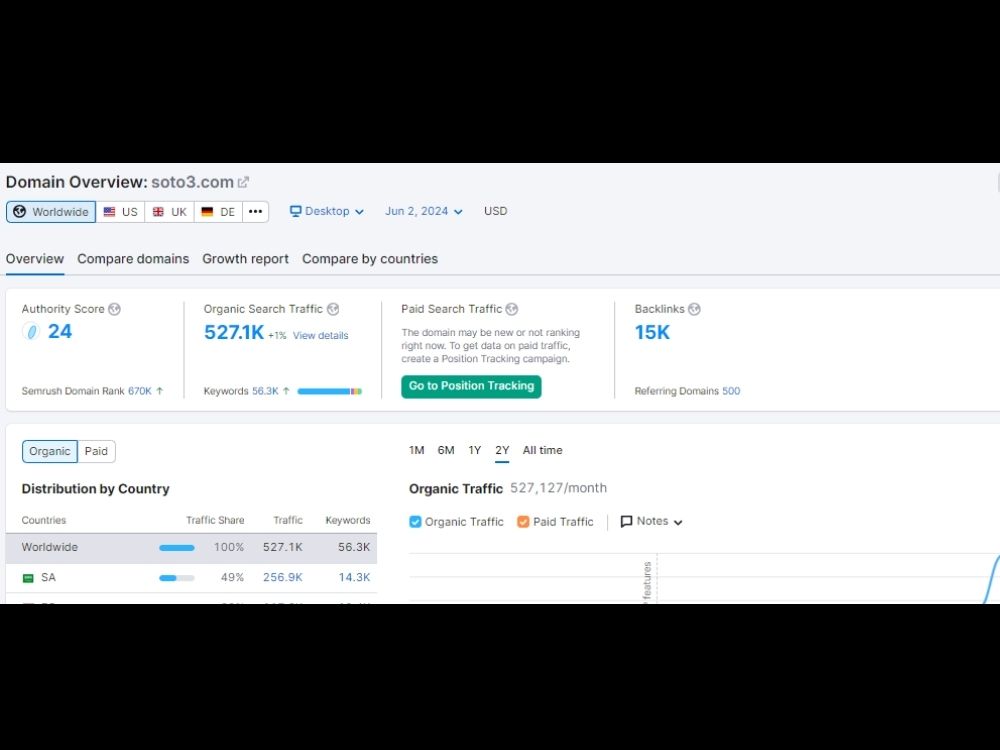Open Semrush Domain Rank 670K link
1000x750 pixels.
pyautogui.click(x=140, y=391)
